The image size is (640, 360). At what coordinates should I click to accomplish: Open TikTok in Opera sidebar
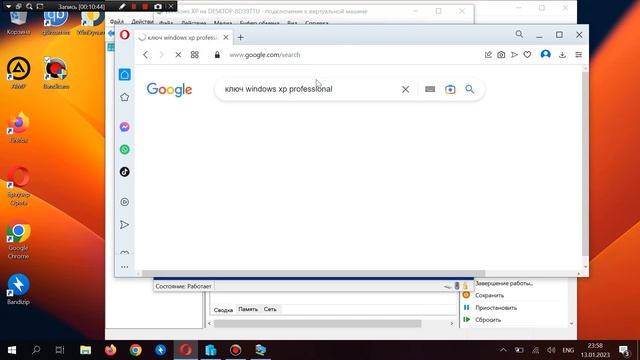124,172
